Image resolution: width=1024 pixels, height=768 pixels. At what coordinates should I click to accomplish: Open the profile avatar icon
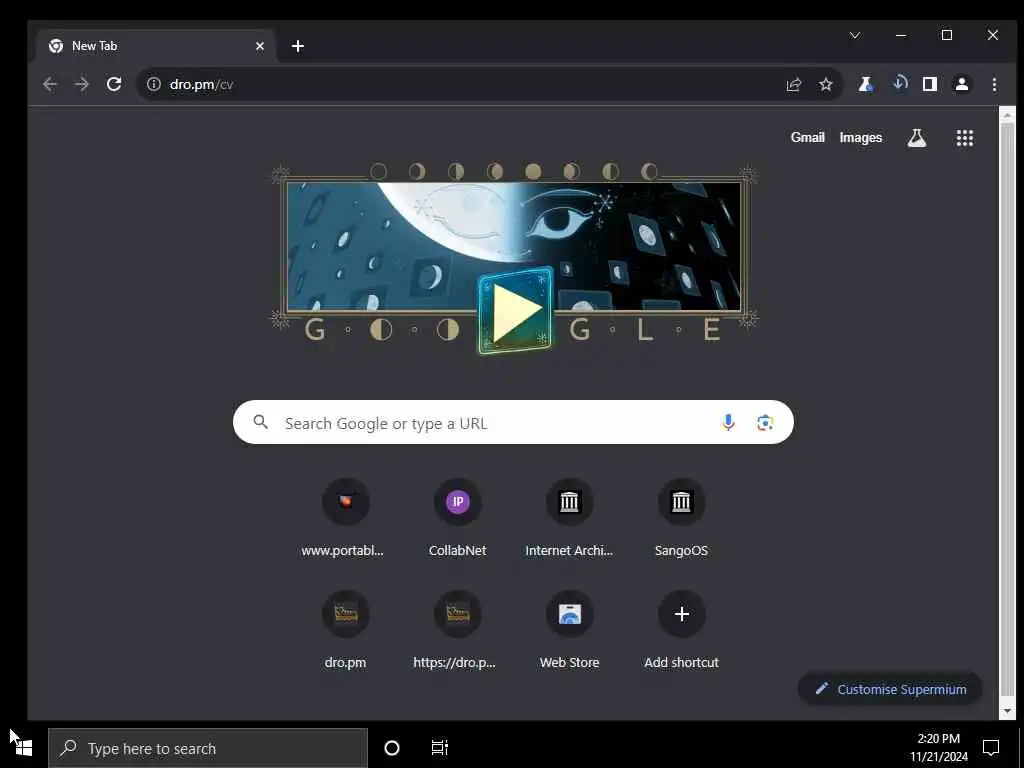pyautogui.click(x=962, y=84)
